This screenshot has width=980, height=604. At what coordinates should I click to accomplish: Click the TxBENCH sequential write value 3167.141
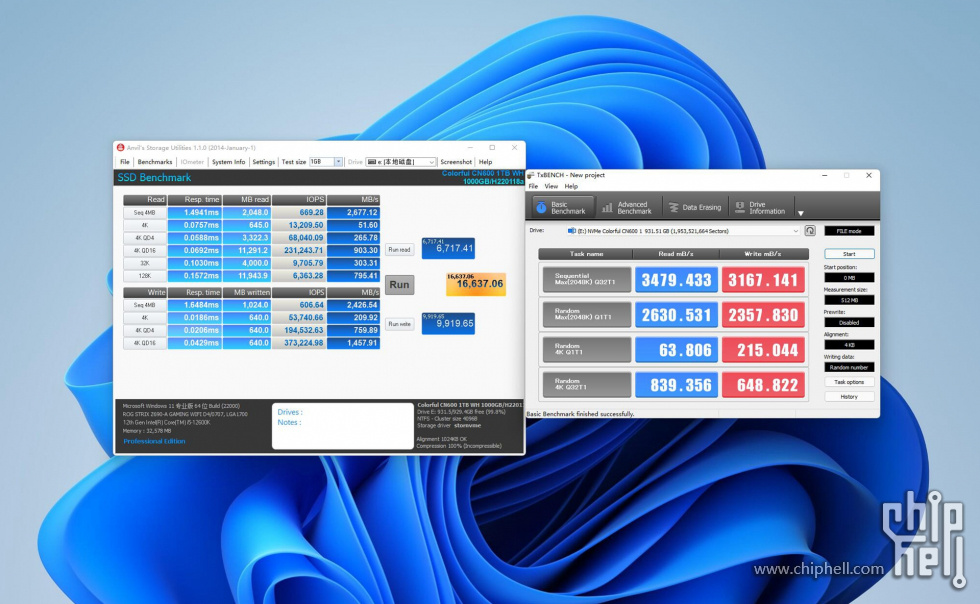coord(763,280)
